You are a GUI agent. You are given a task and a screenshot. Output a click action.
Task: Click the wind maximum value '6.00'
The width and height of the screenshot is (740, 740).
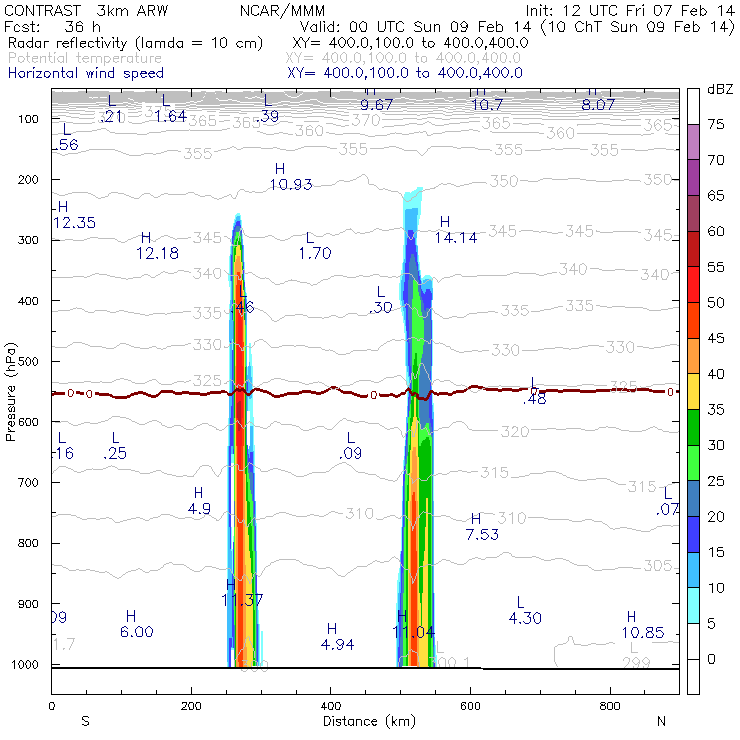click(136, 632)
